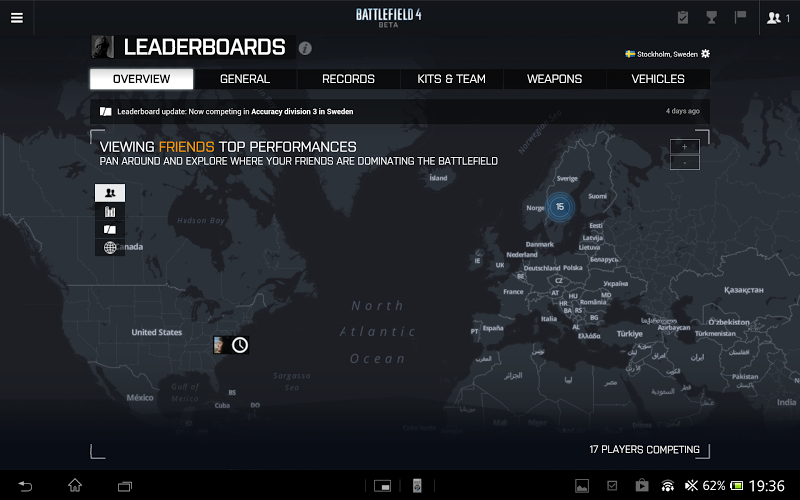Click the Battlefield 4 Beta logo
The height and width of the screenshot is (500, 800).
pos(388,17)
